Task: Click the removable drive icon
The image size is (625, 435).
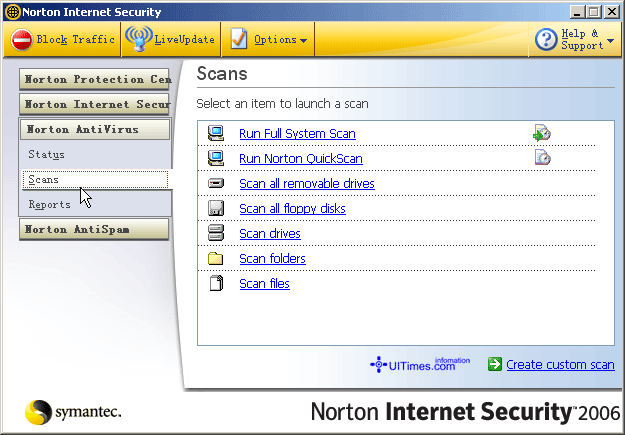Action: coord(216,183)
